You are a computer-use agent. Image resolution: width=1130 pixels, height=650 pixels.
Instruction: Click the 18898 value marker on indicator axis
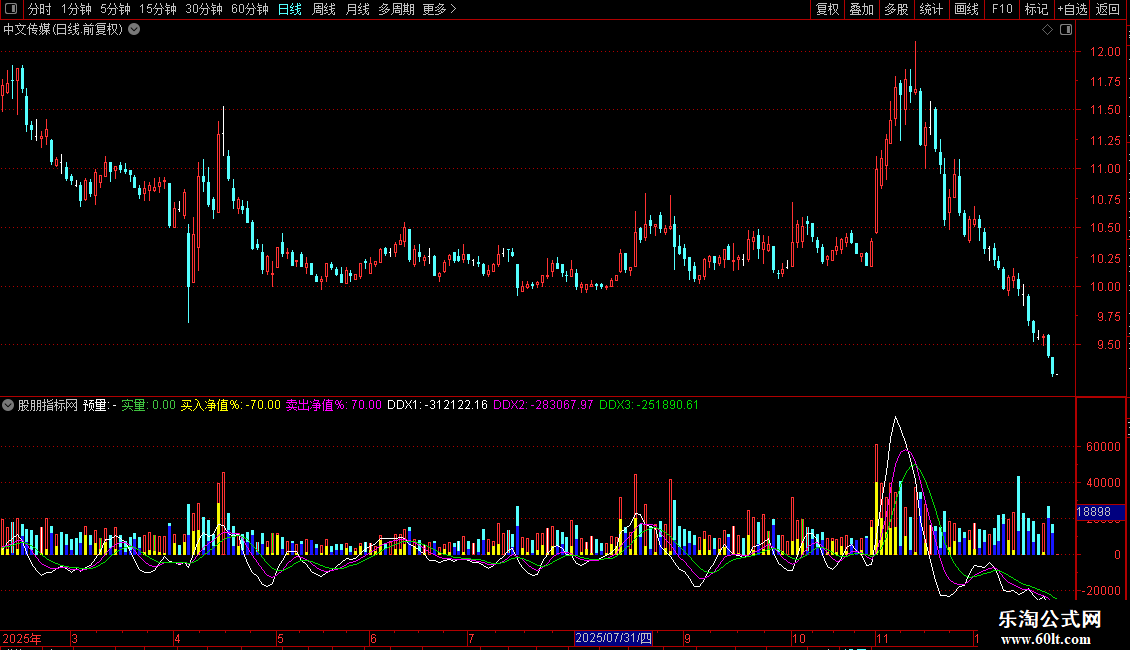[1095, 512]
